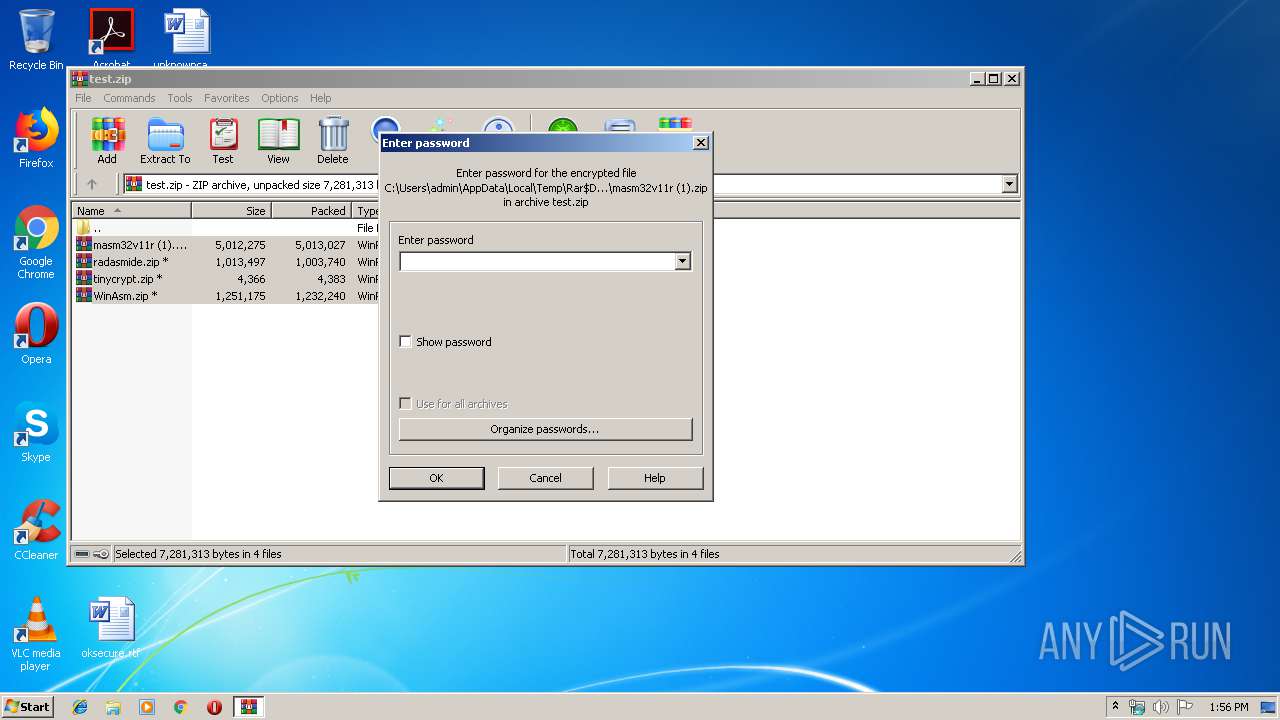Click Opera icon in the taskbar
The width and height of the screenshot is (1280, 720).
(x=214, y=707)
